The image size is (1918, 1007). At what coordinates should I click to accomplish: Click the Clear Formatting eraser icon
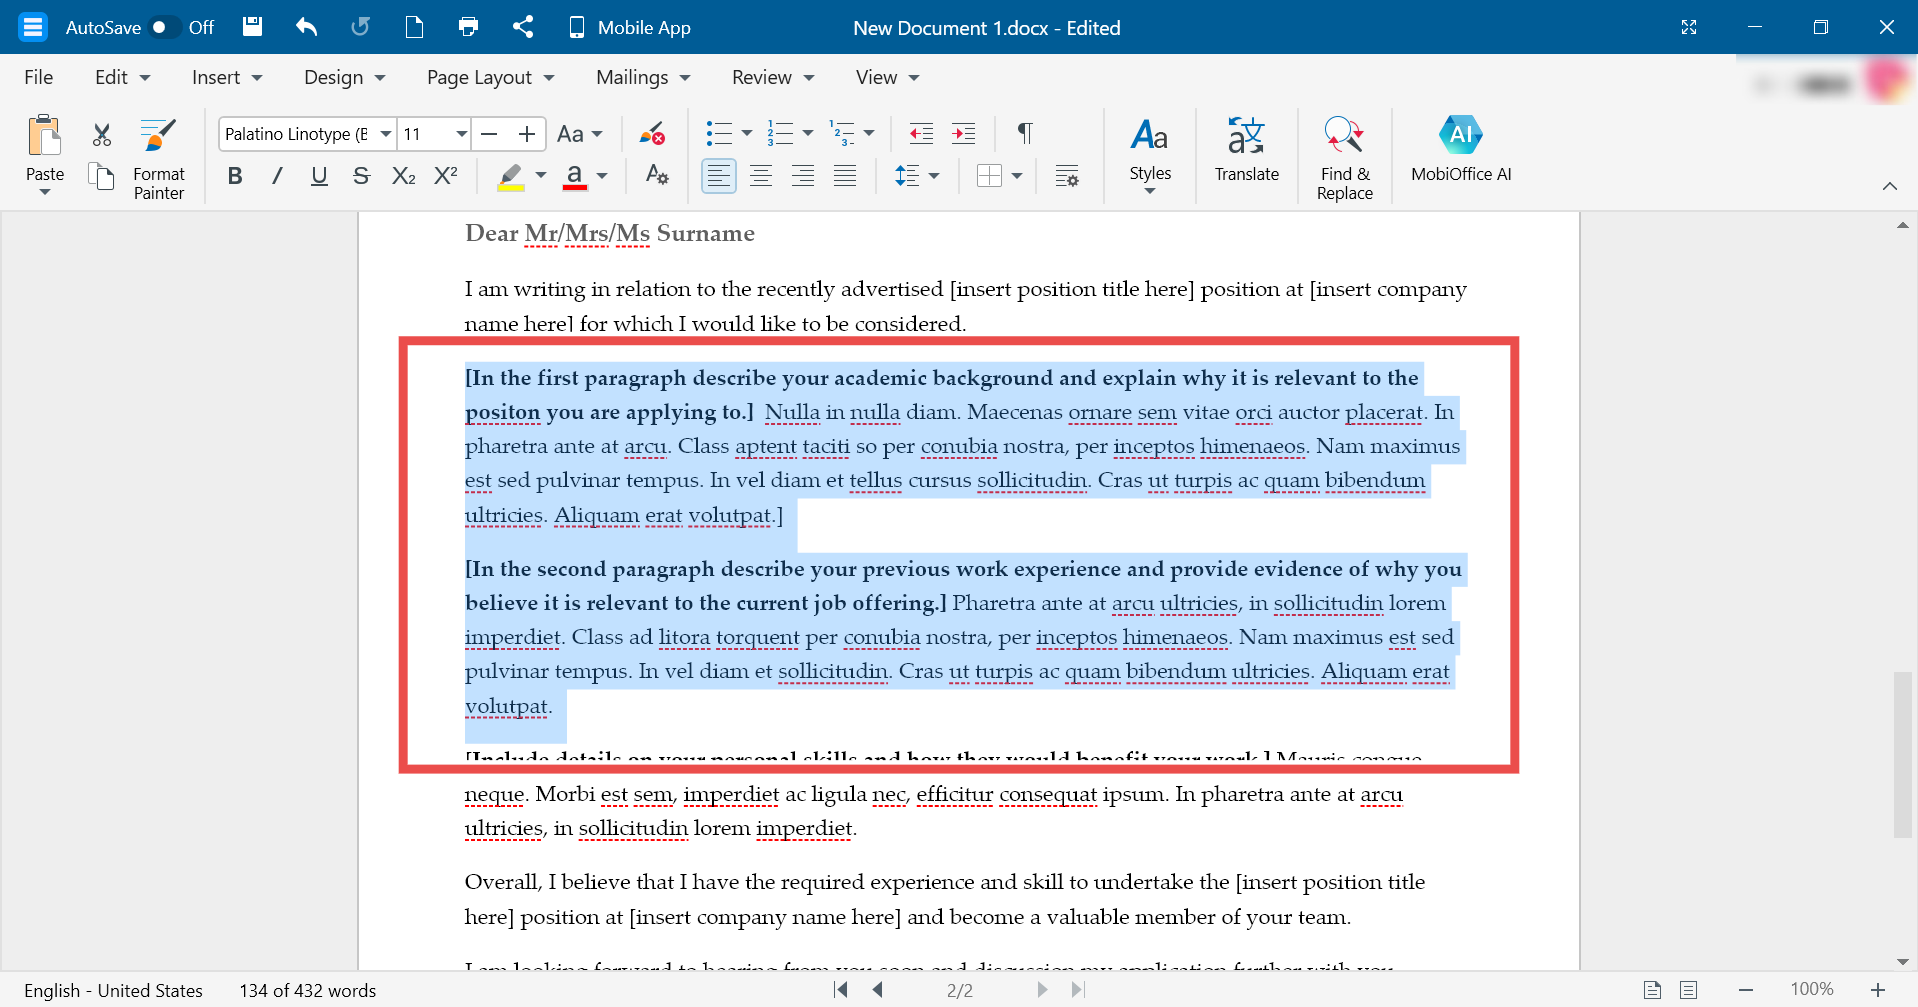pyautogui.click(x=652, y=134)
